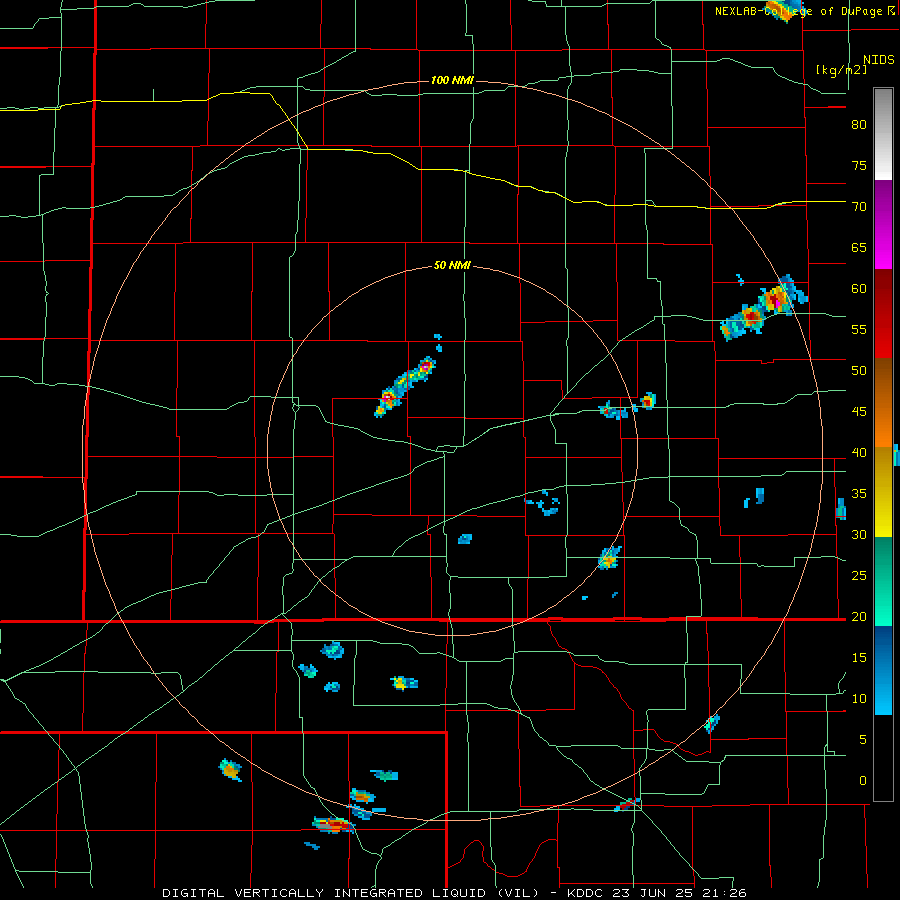Click the "NIDS" label above the legend

(878, 59)
